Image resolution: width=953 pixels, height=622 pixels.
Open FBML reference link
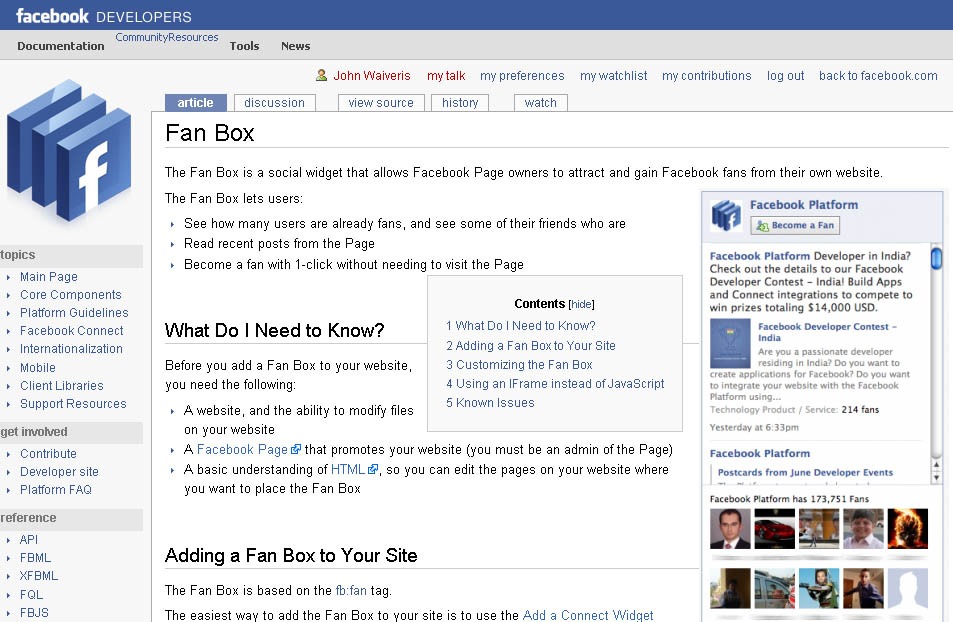click(35, 558)
